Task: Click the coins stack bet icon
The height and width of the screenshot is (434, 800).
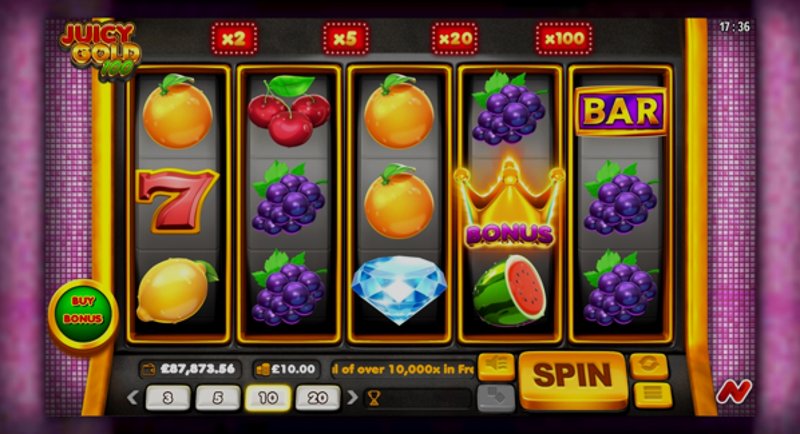Action: coord(262,369)
